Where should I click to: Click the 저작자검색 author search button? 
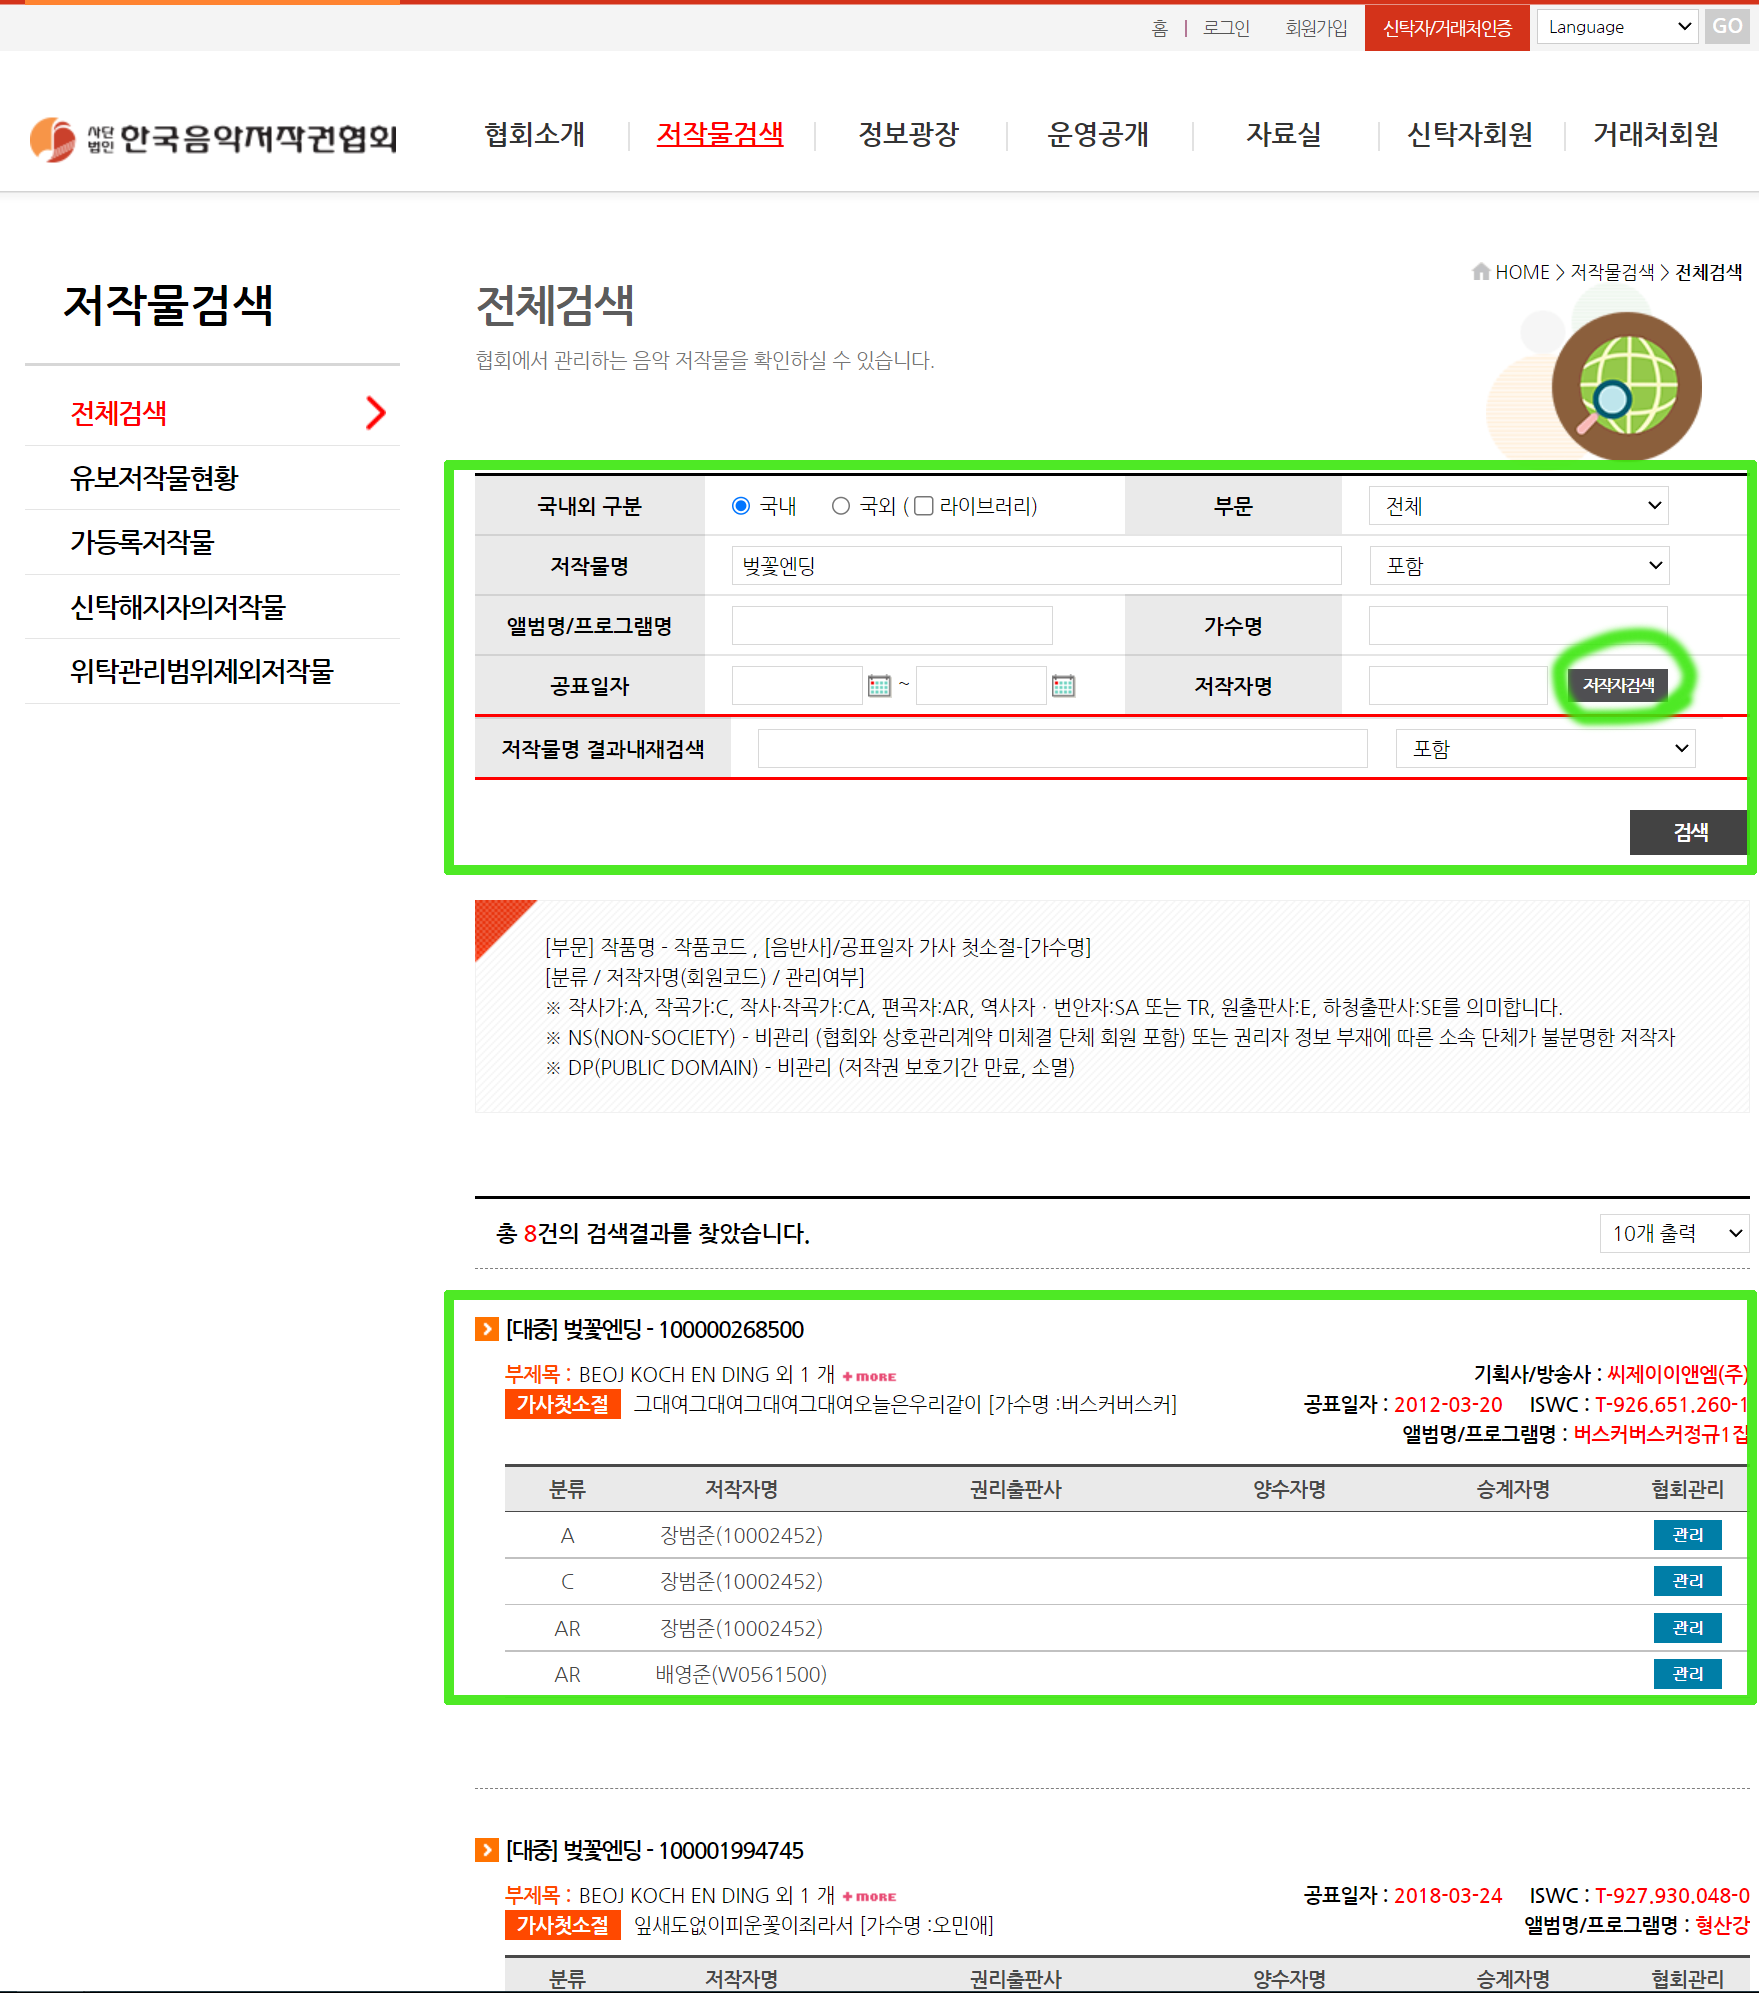1620,685
